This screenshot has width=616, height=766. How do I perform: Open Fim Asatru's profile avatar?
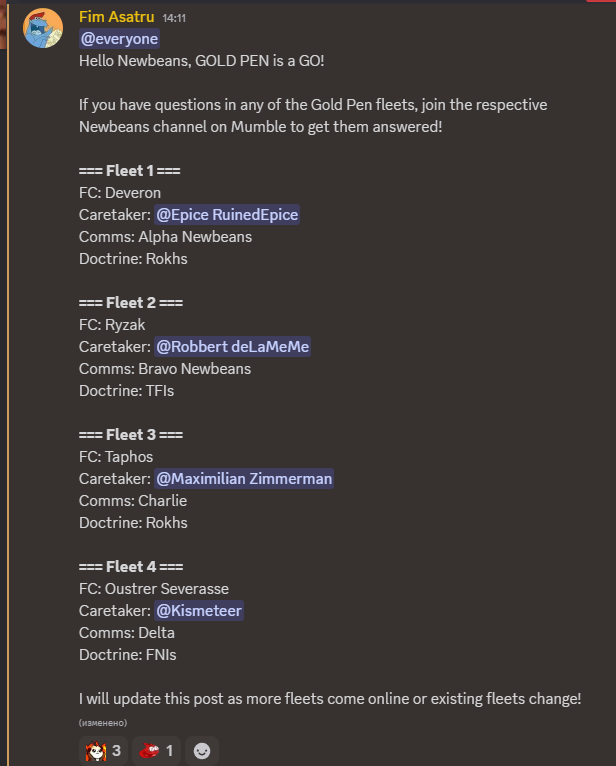pos(43,28)
